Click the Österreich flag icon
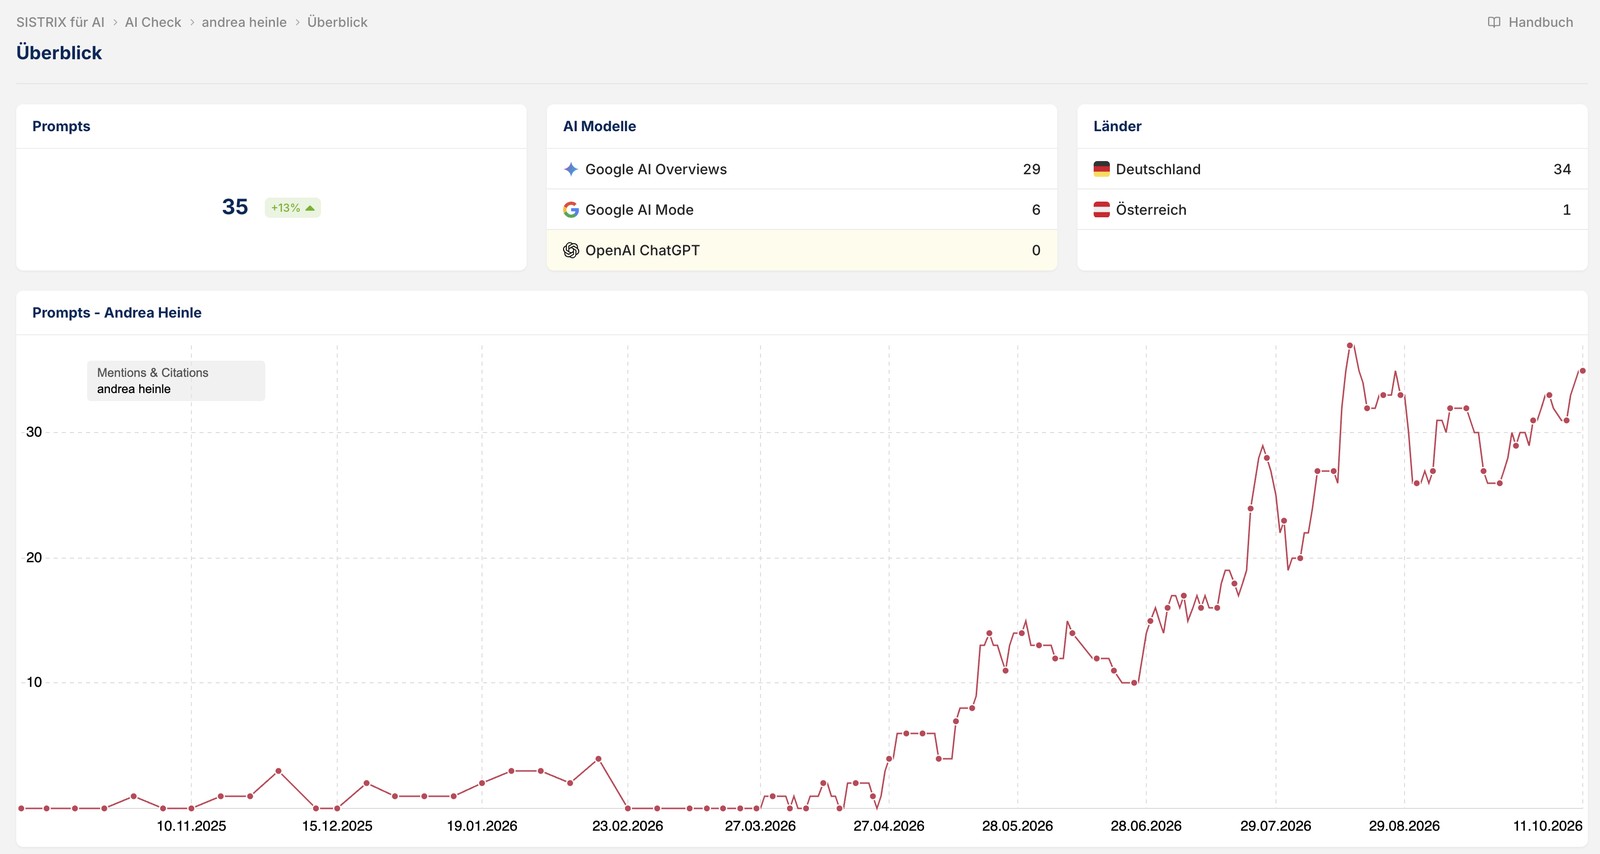The image size is (1600, 854). pyautogui.click(x=1102, y=210)
